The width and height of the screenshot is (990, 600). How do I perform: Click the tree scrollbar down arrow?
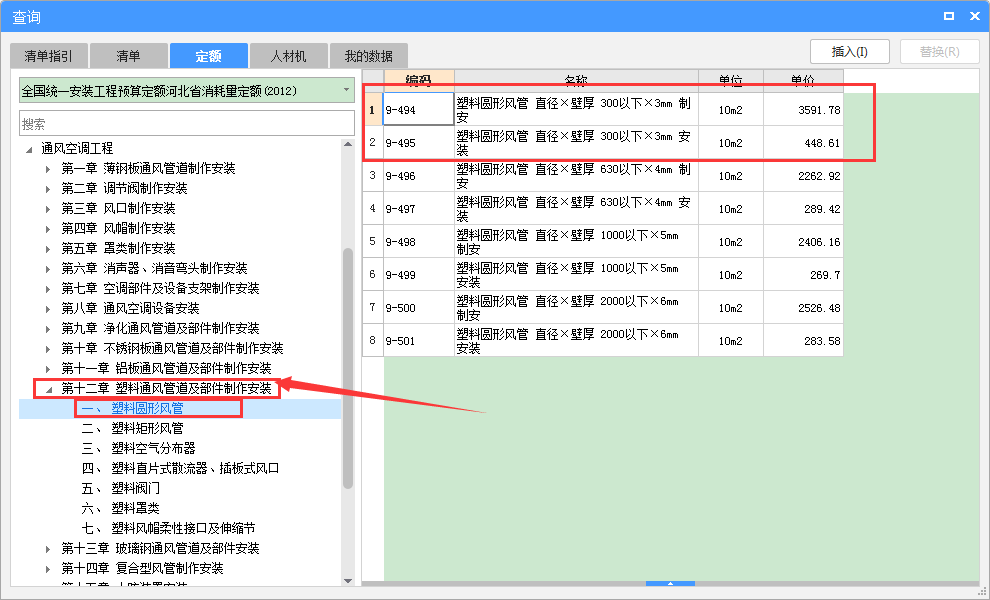tap(348, 580)
